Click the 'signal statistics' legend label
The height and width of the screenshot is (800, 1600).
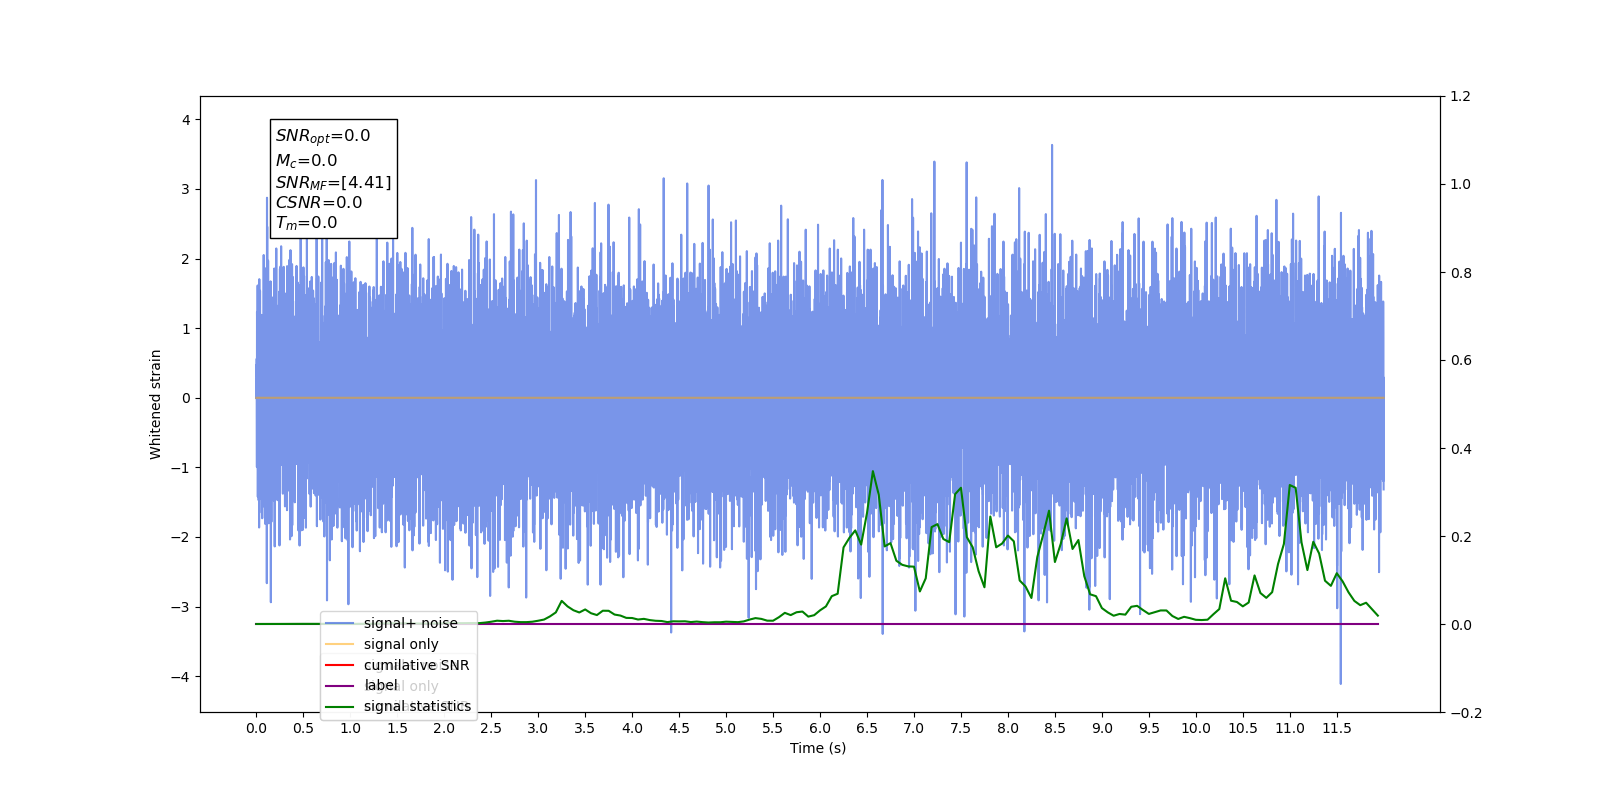(x=417, y=706)
